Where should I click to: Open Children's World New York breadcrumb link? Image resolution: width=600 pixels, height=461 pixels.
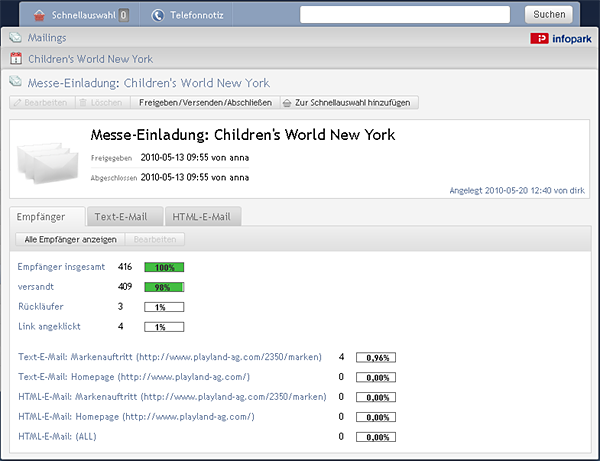(90, 59)
